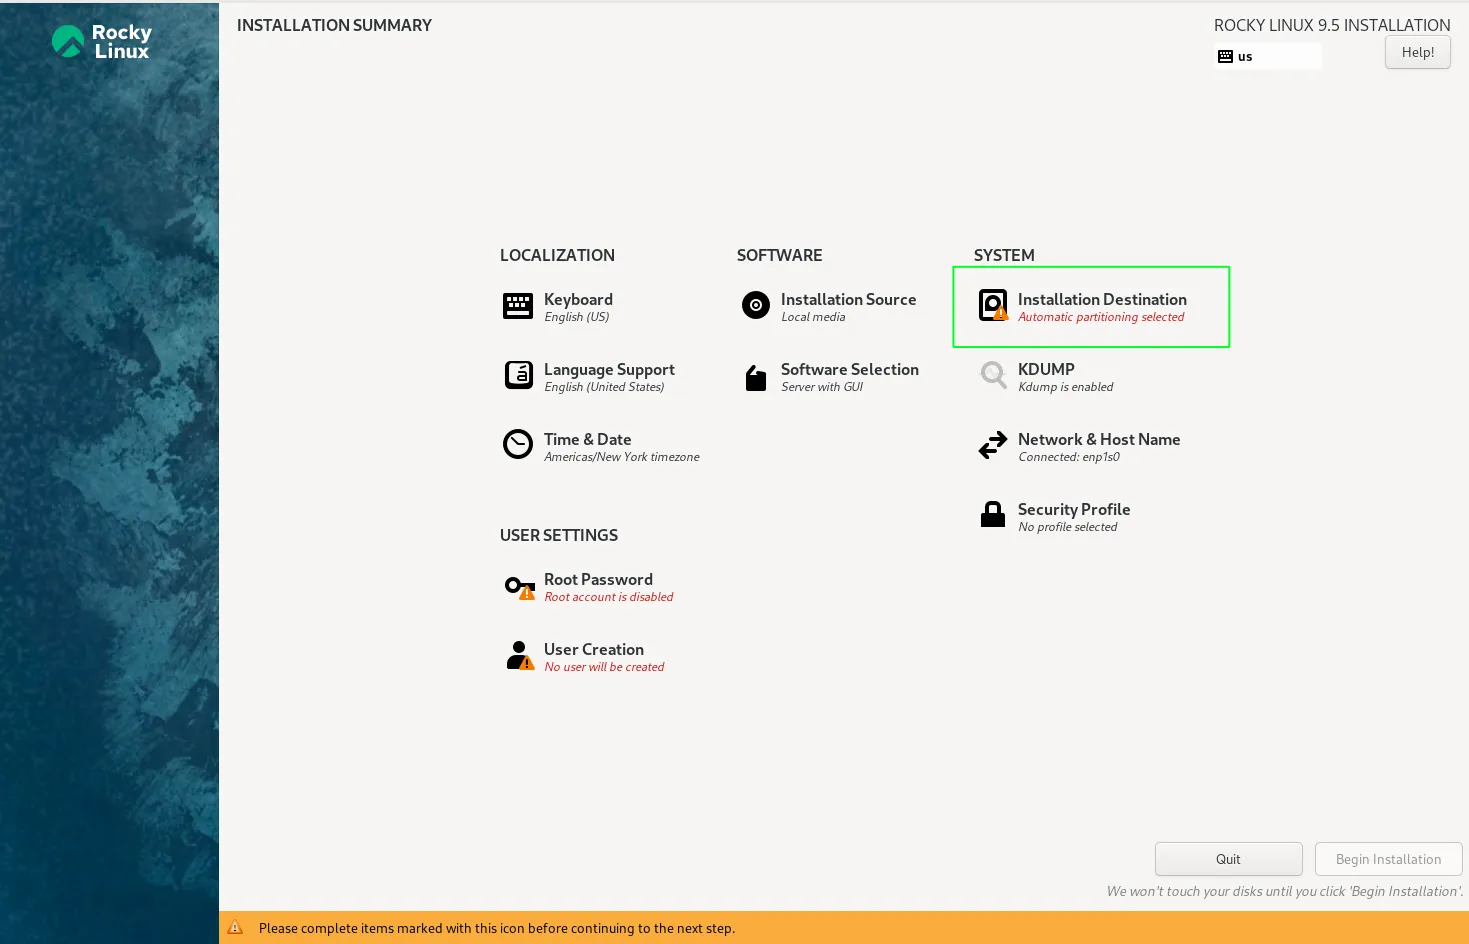Click the USER SETTINGS section heading
The height and width of the screenshot is (944, 1469).
pyautogui.click(x=559, y=535)
